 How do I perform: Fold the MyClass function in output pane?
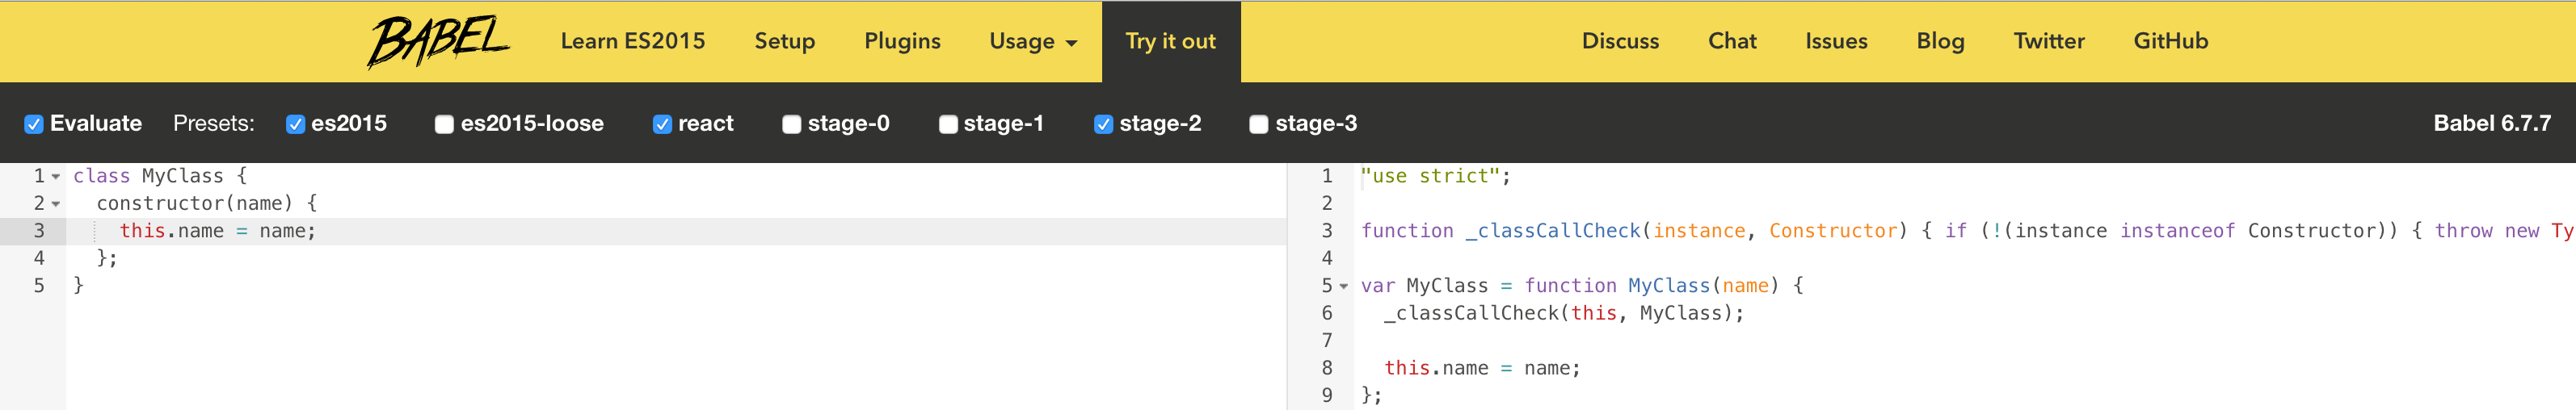[x=1344, y=287]
